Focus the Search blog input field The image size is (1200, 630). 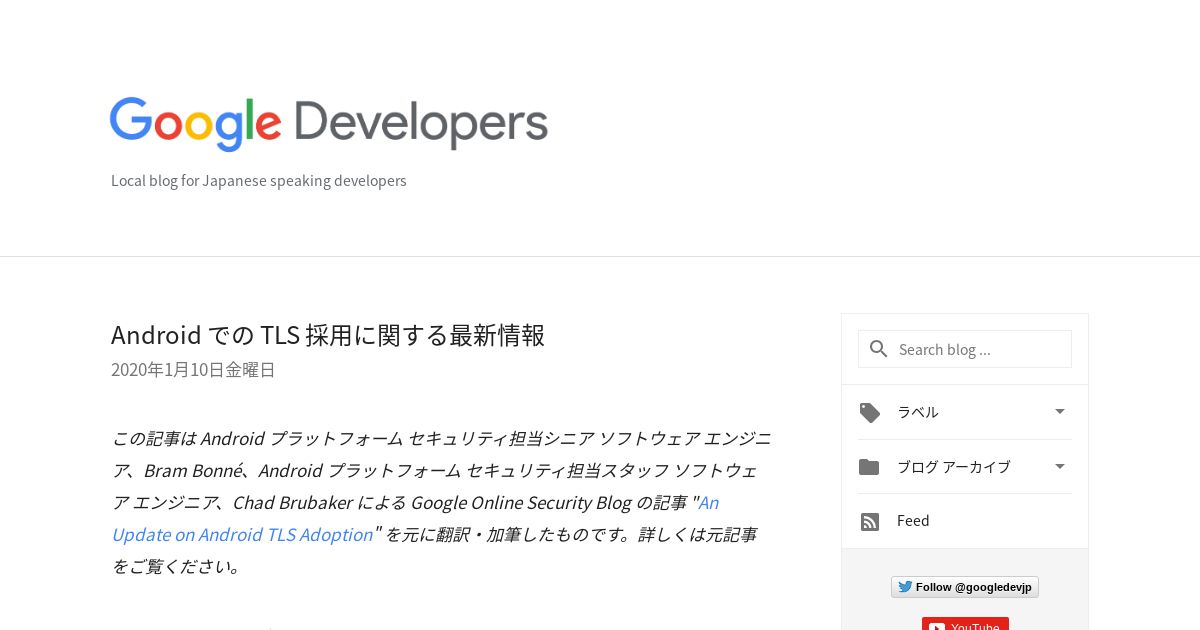tap(965, 349)
